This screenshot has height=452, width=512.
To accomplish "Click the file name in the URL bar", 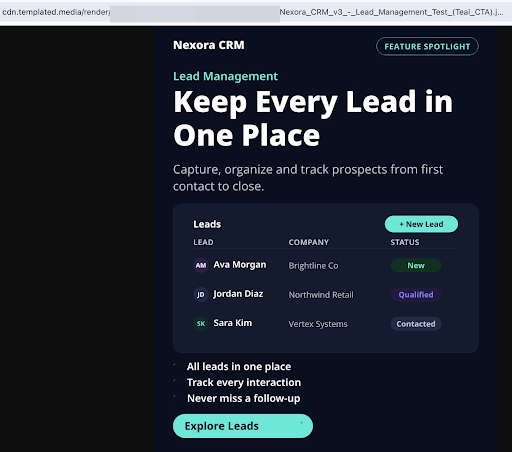I will (x=391, y=12).
